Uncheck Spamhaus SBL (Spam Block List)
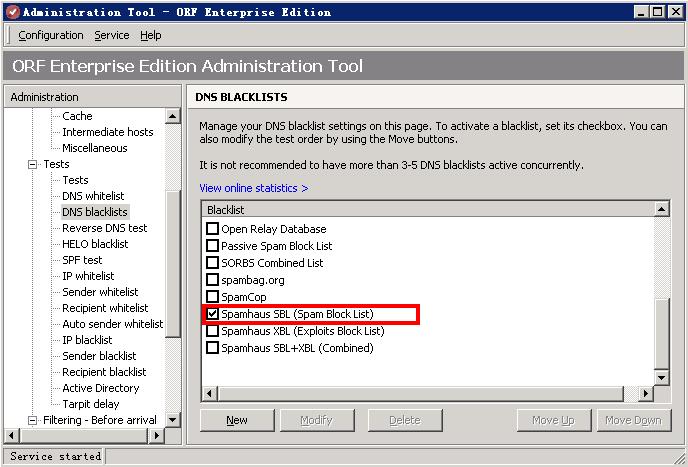Viewport: 688px width, 467px height. click(212, 314)
